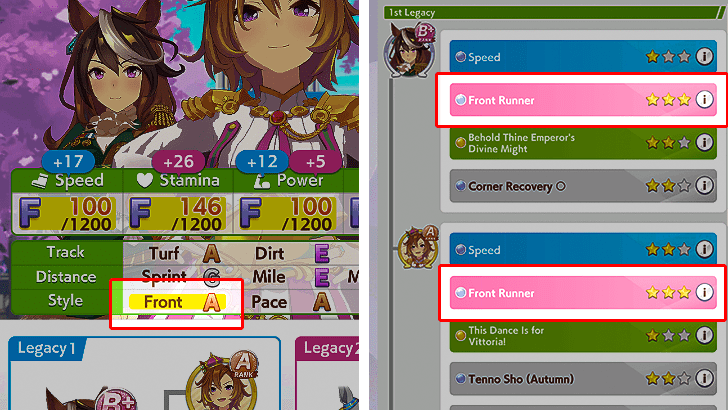Show info for Tenno Sho (Autumn)
Image resolution: width=728 pixels, height=410 pixels.
click(704, 378)
